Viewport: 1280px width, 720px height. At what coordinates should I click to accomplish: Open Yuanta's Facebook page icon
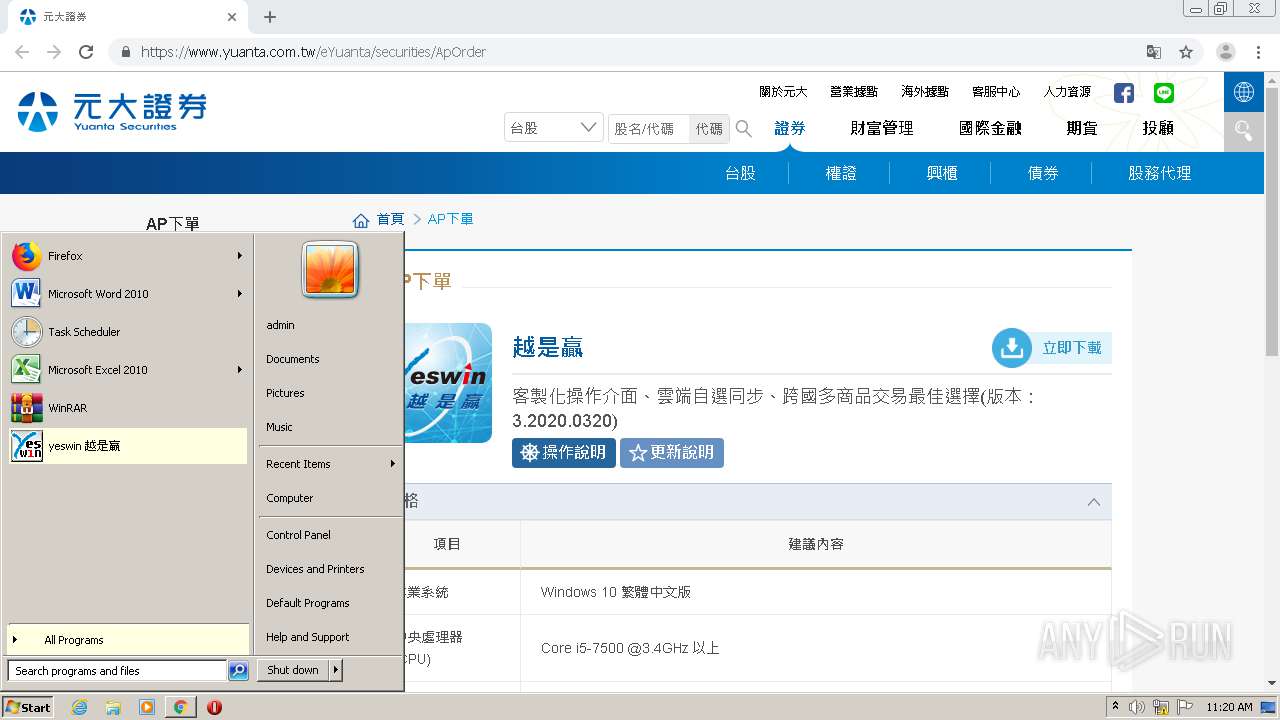1124,93
